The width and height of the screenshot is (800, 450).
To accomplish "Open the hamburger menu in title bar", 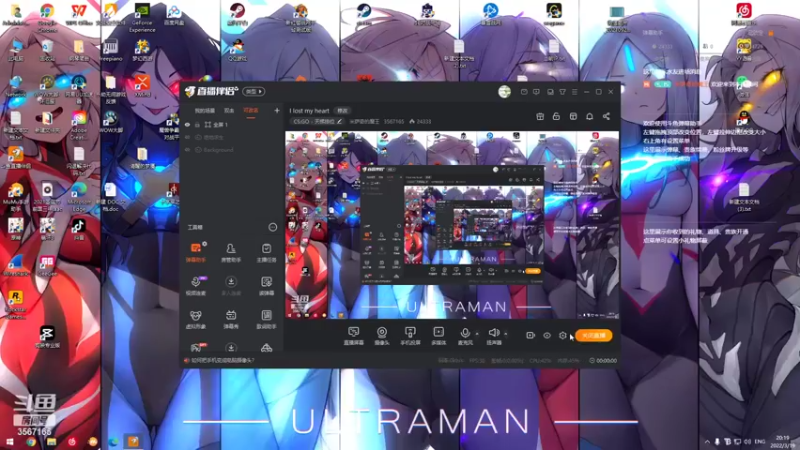I will pyautogui.click(x=574, y=92).
